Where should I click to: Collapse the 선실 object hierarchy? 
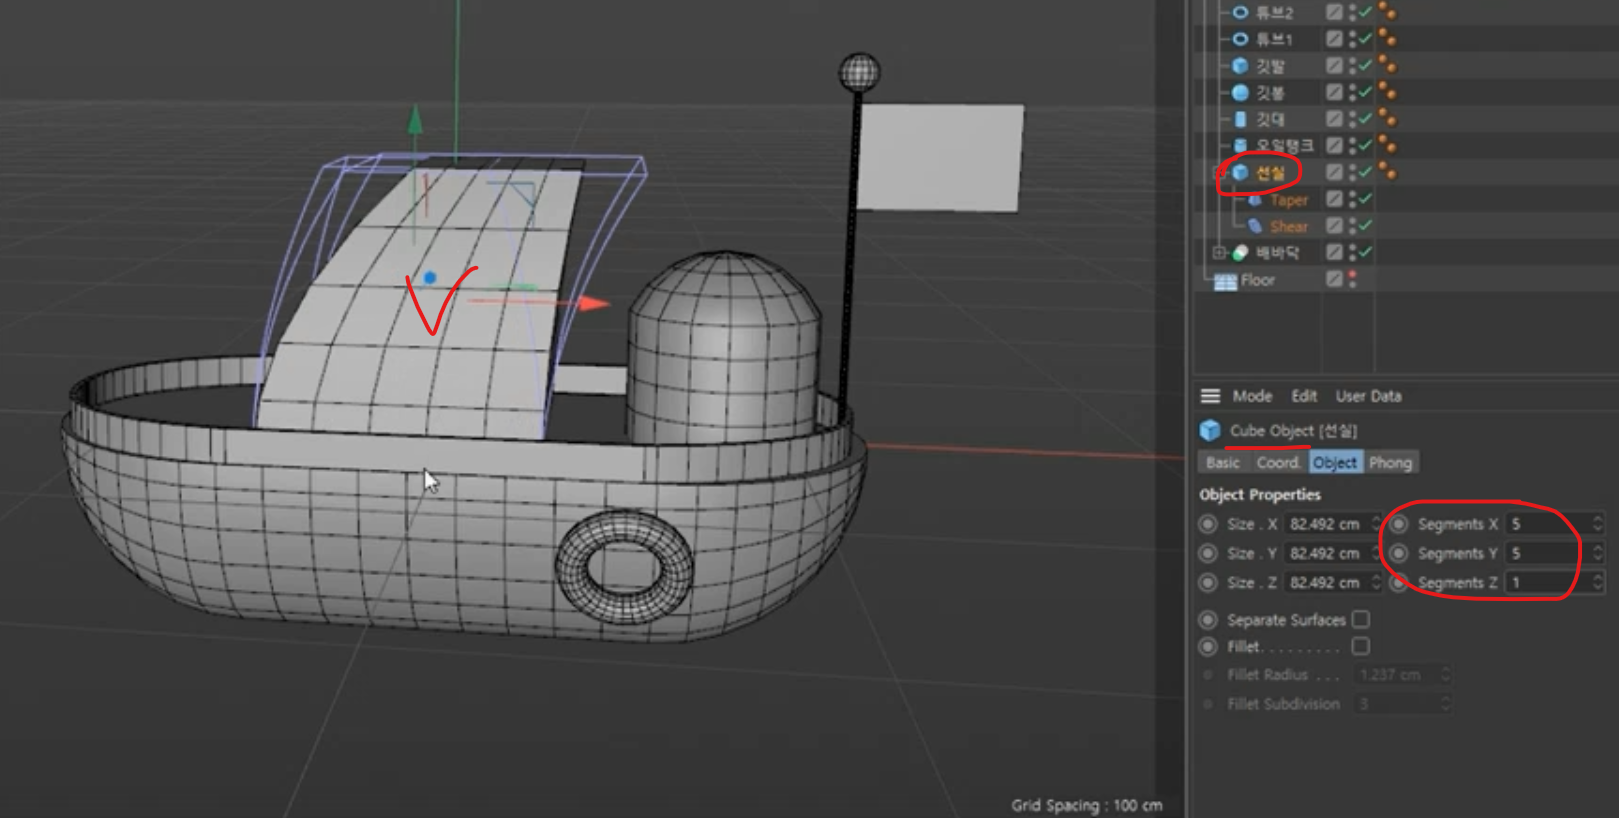[x=1219, y=173]
